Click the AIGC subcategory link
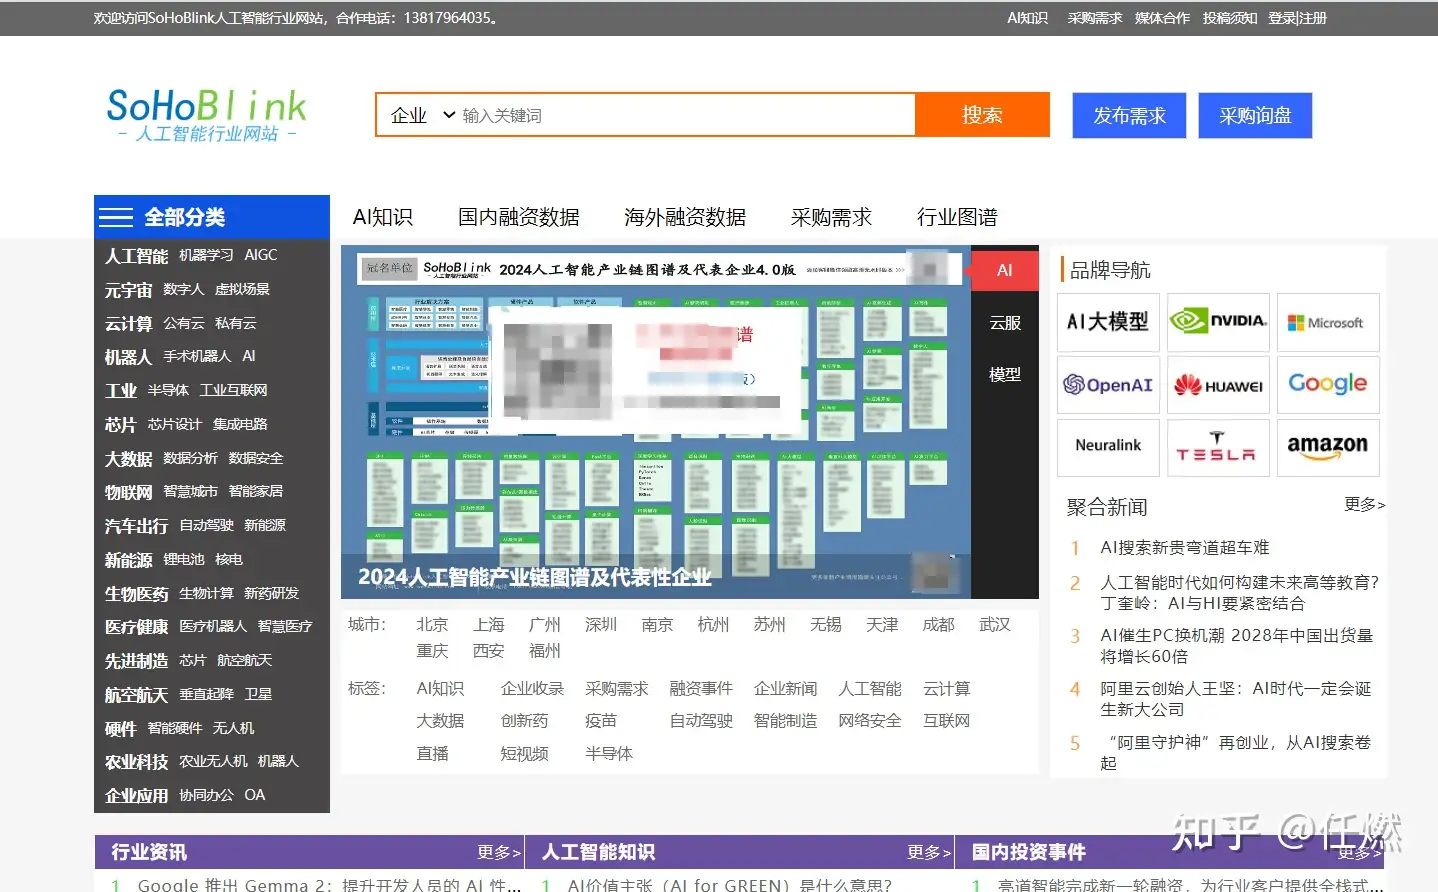 (x=261, y=255)
